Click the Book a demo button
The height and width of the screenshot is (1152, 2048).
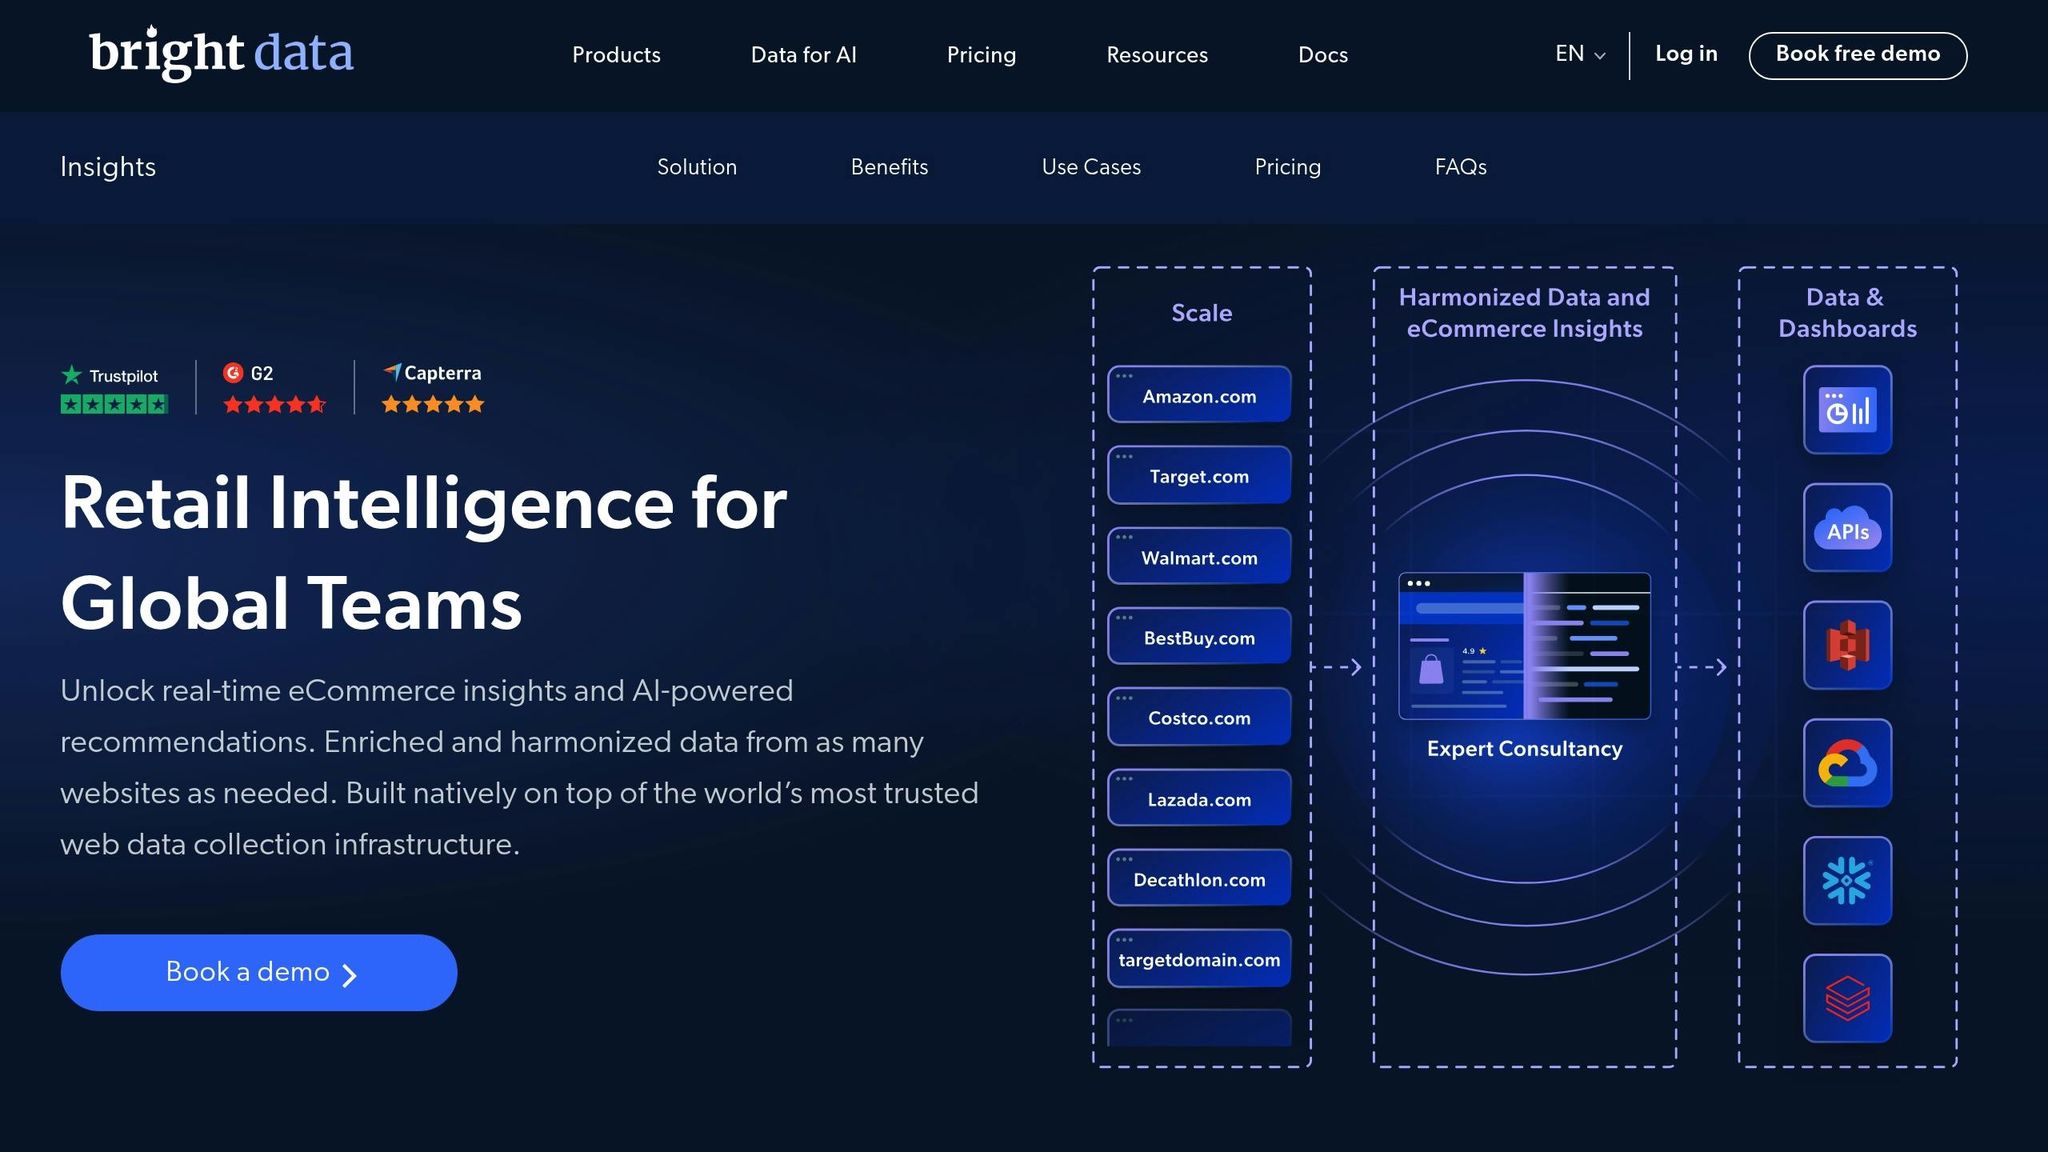click(259, 971)
